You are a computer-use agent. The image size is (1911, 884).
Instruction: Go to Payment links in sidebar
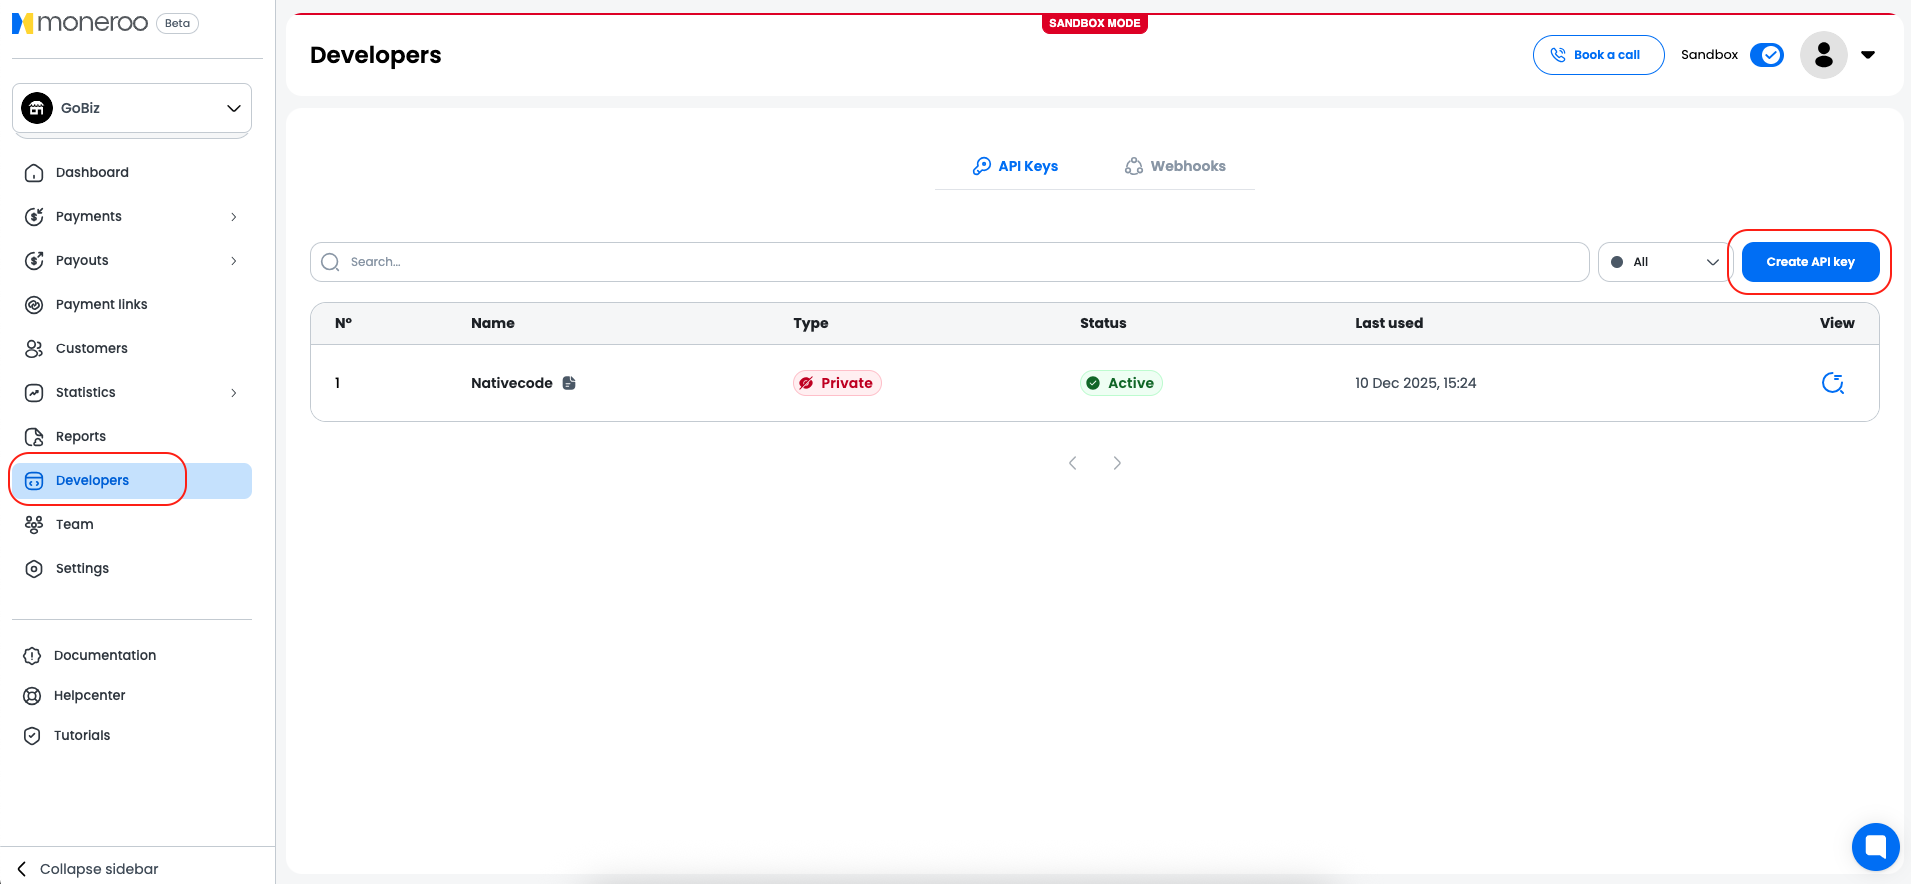101,304
